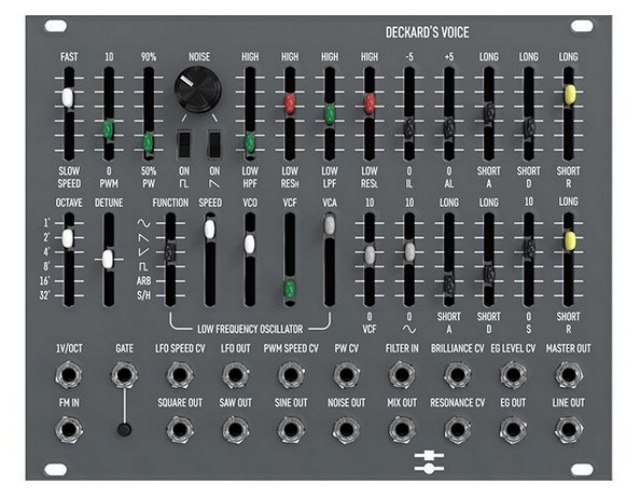The width and height of the screenshot is (640, 498).
Task: Click the red RESL resonance slider
Action: pyautogui.click(x=369, y=103)
